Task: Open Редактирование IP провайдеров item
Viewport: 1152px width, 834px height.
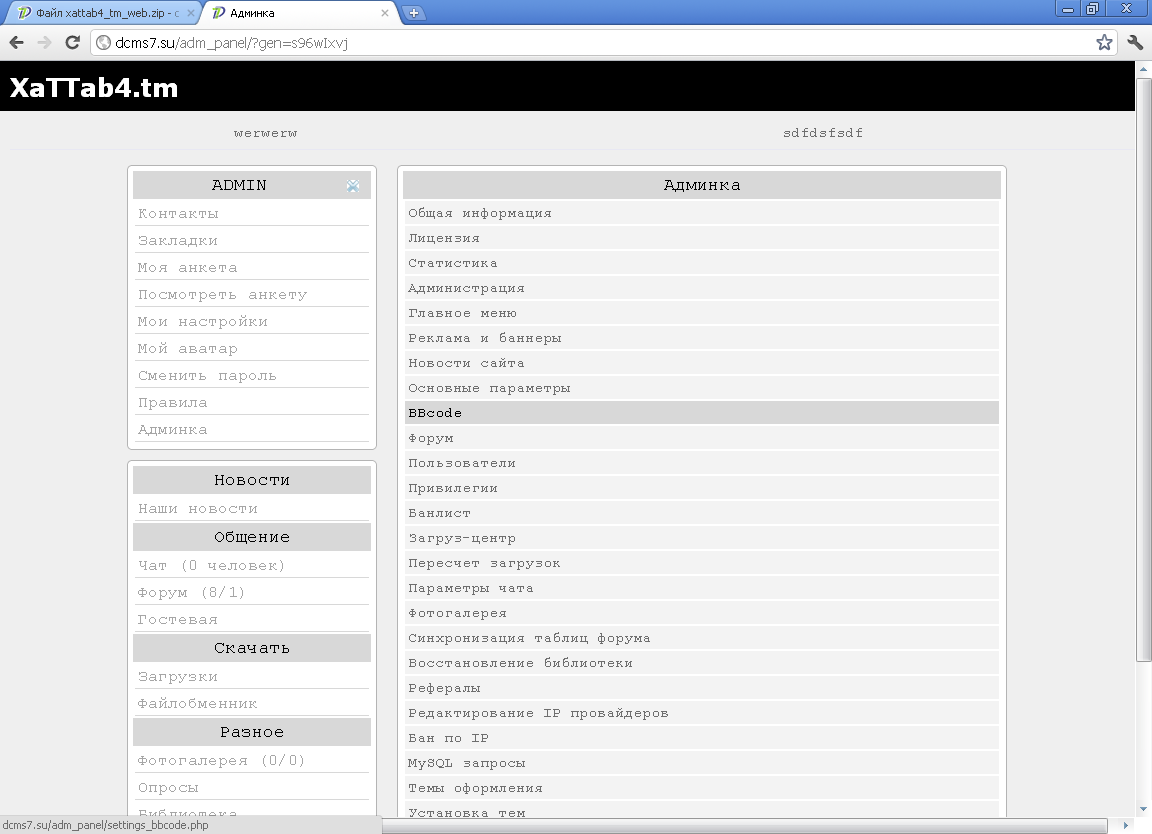Action: (x=702, y=713)
